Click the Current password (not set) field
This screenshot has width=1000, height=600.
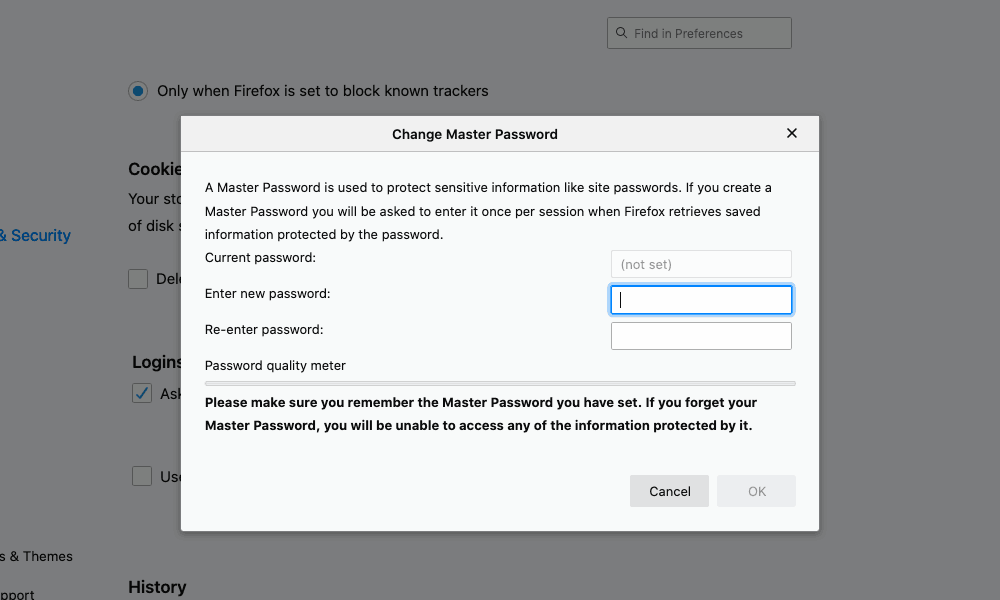701,264
